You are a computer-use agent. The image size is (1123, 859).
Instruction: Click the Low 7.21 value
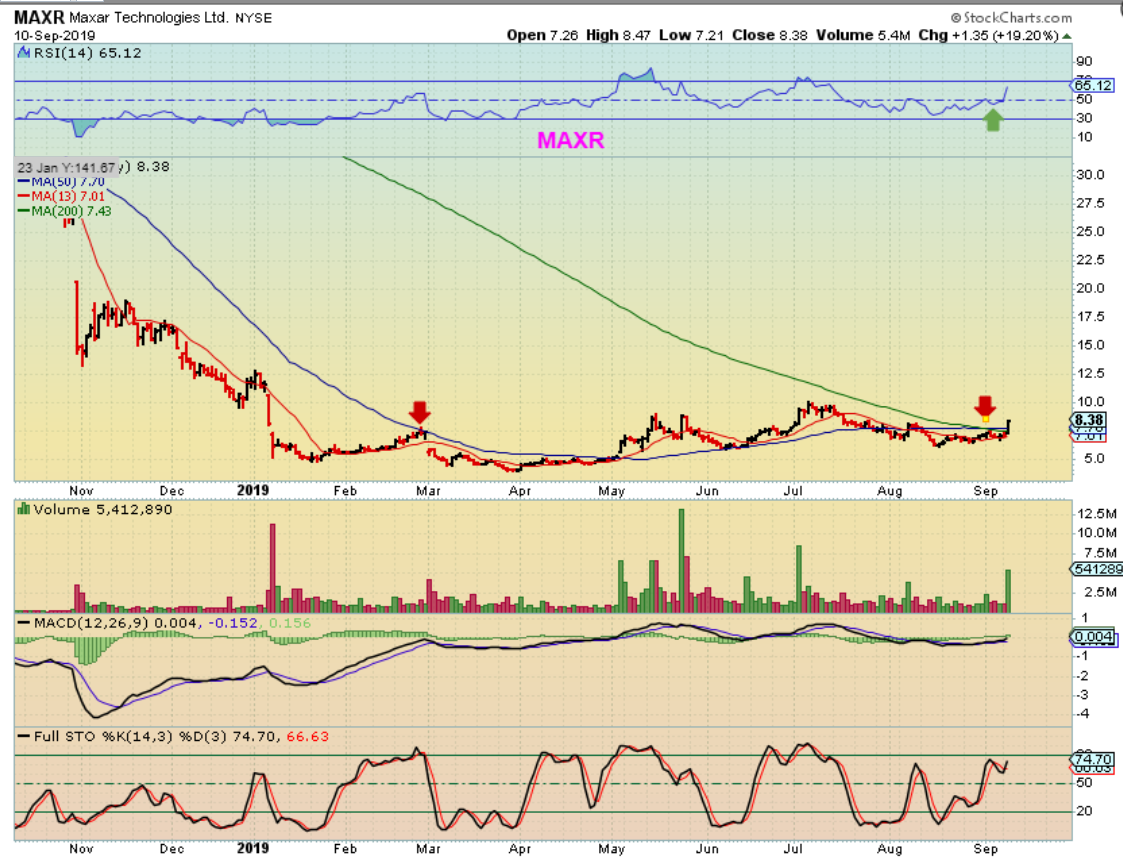point(691,35)
